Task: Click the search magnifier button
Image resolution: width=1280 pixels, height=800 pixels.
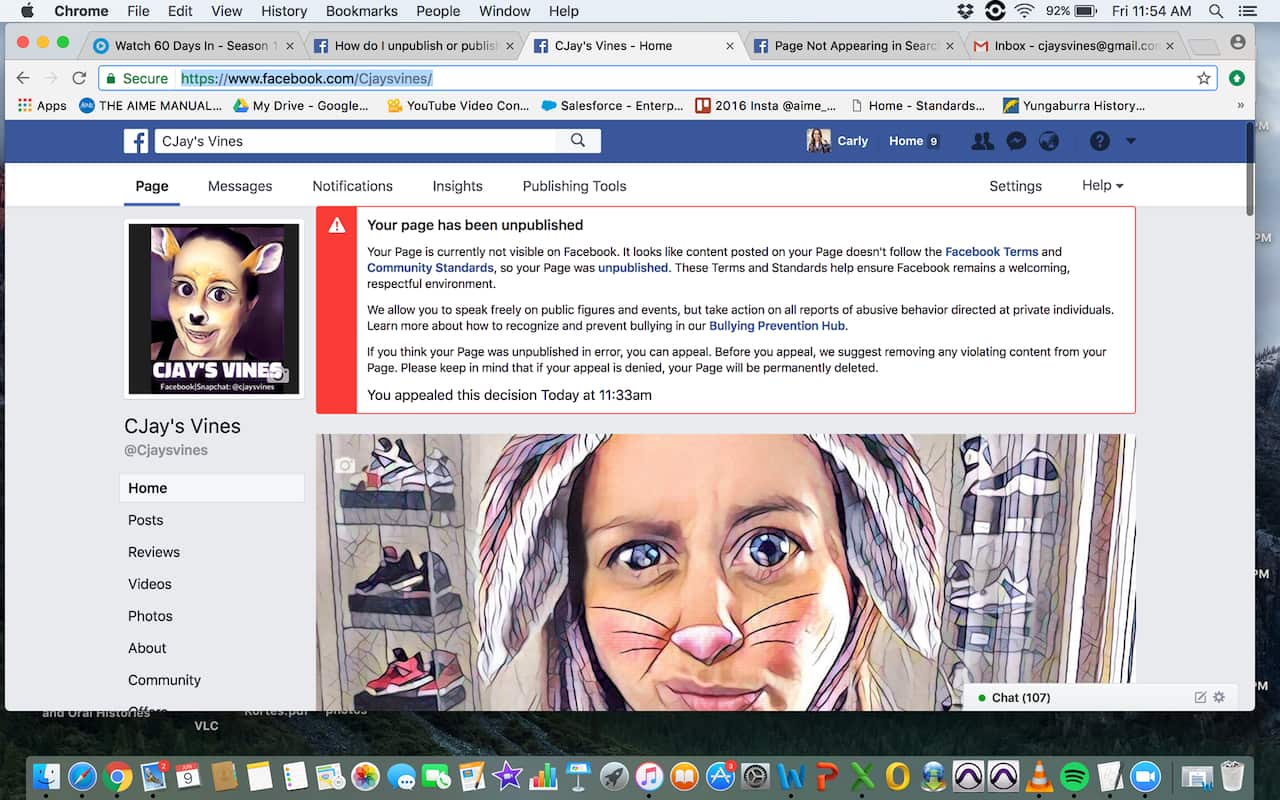Action: coord(578,141)
